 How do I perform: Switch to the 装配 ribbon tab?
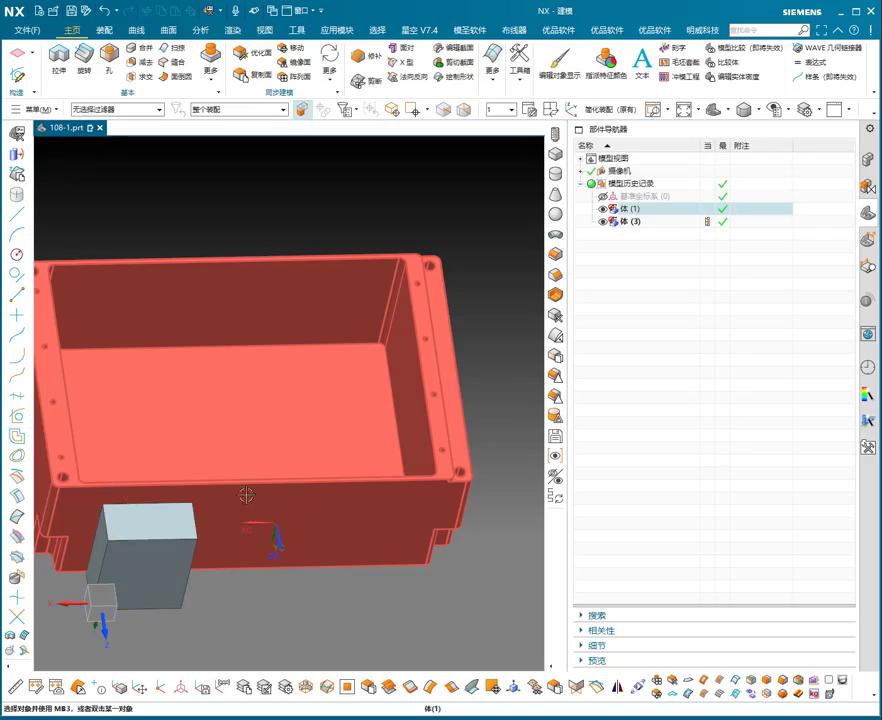pyautogui.click(x=104, y=30)
